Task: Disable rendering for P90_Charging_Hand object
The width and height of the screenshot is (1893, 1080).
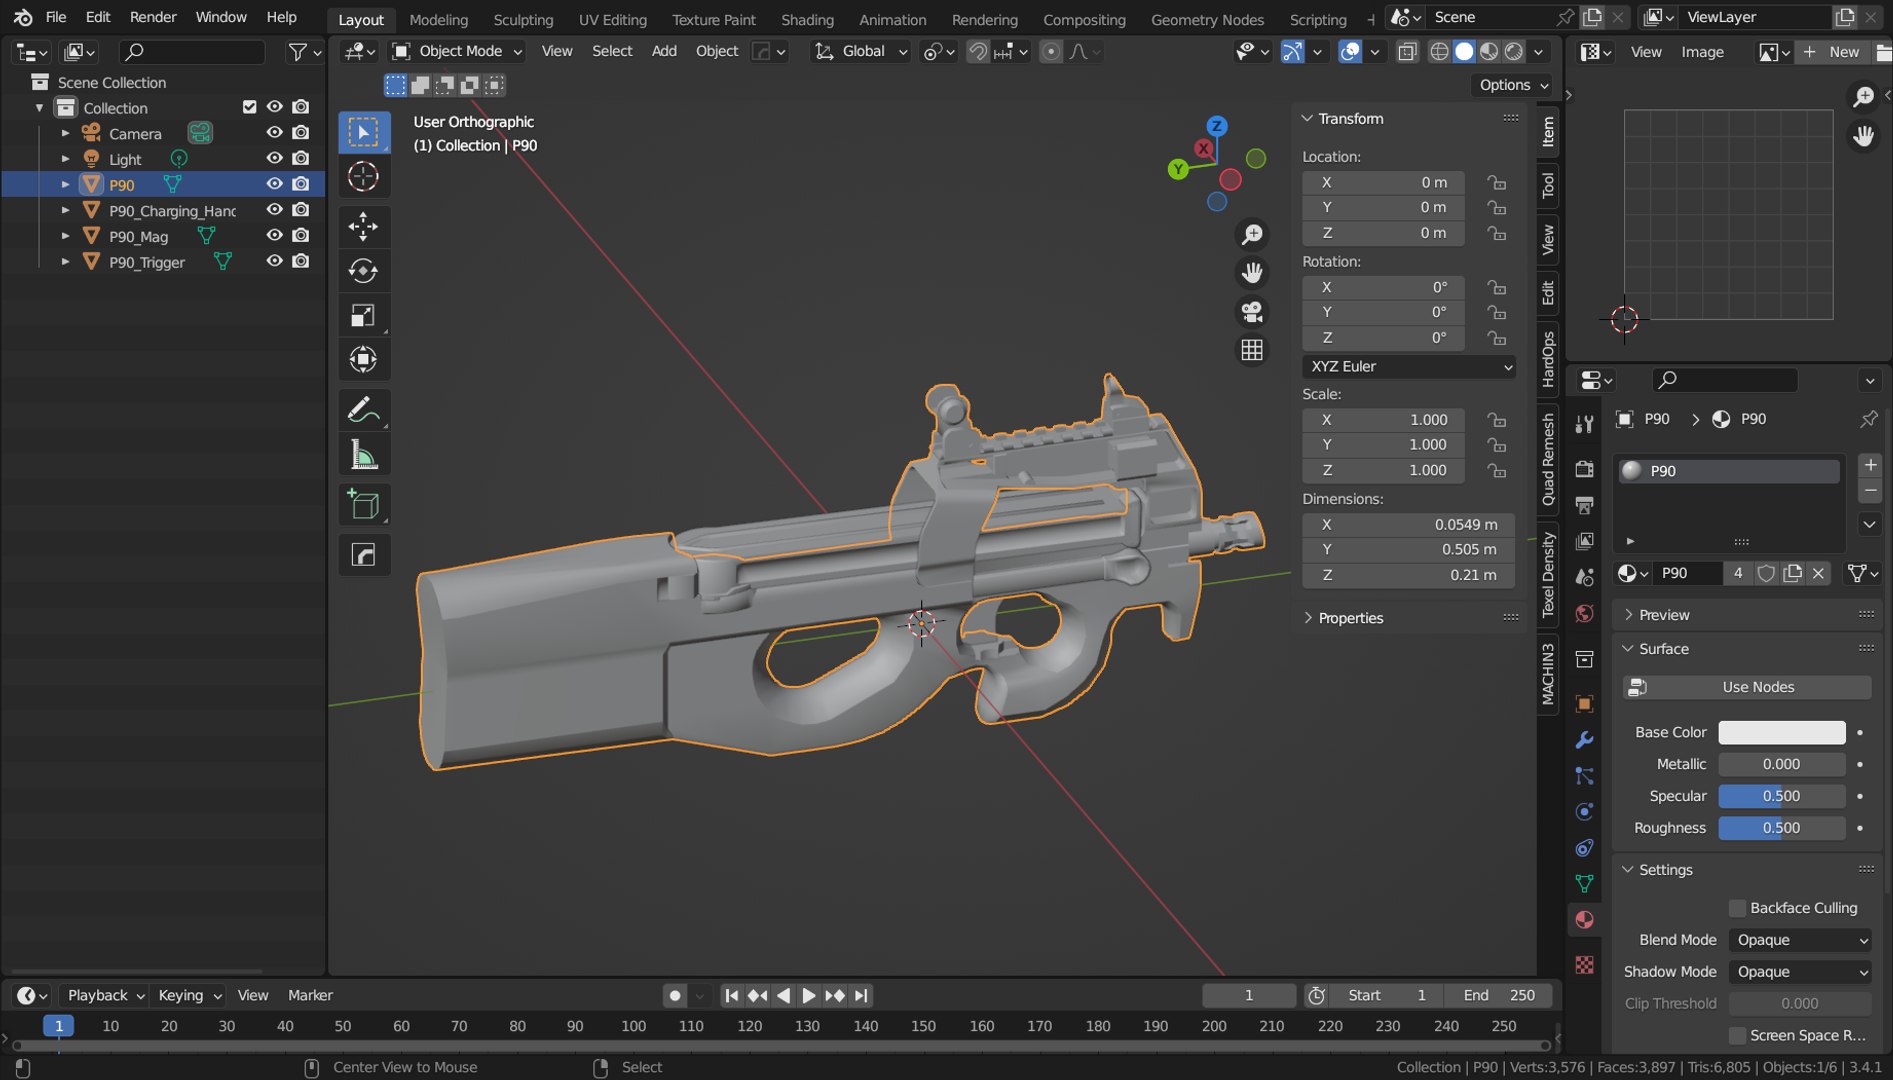Action: click(301, 209)
